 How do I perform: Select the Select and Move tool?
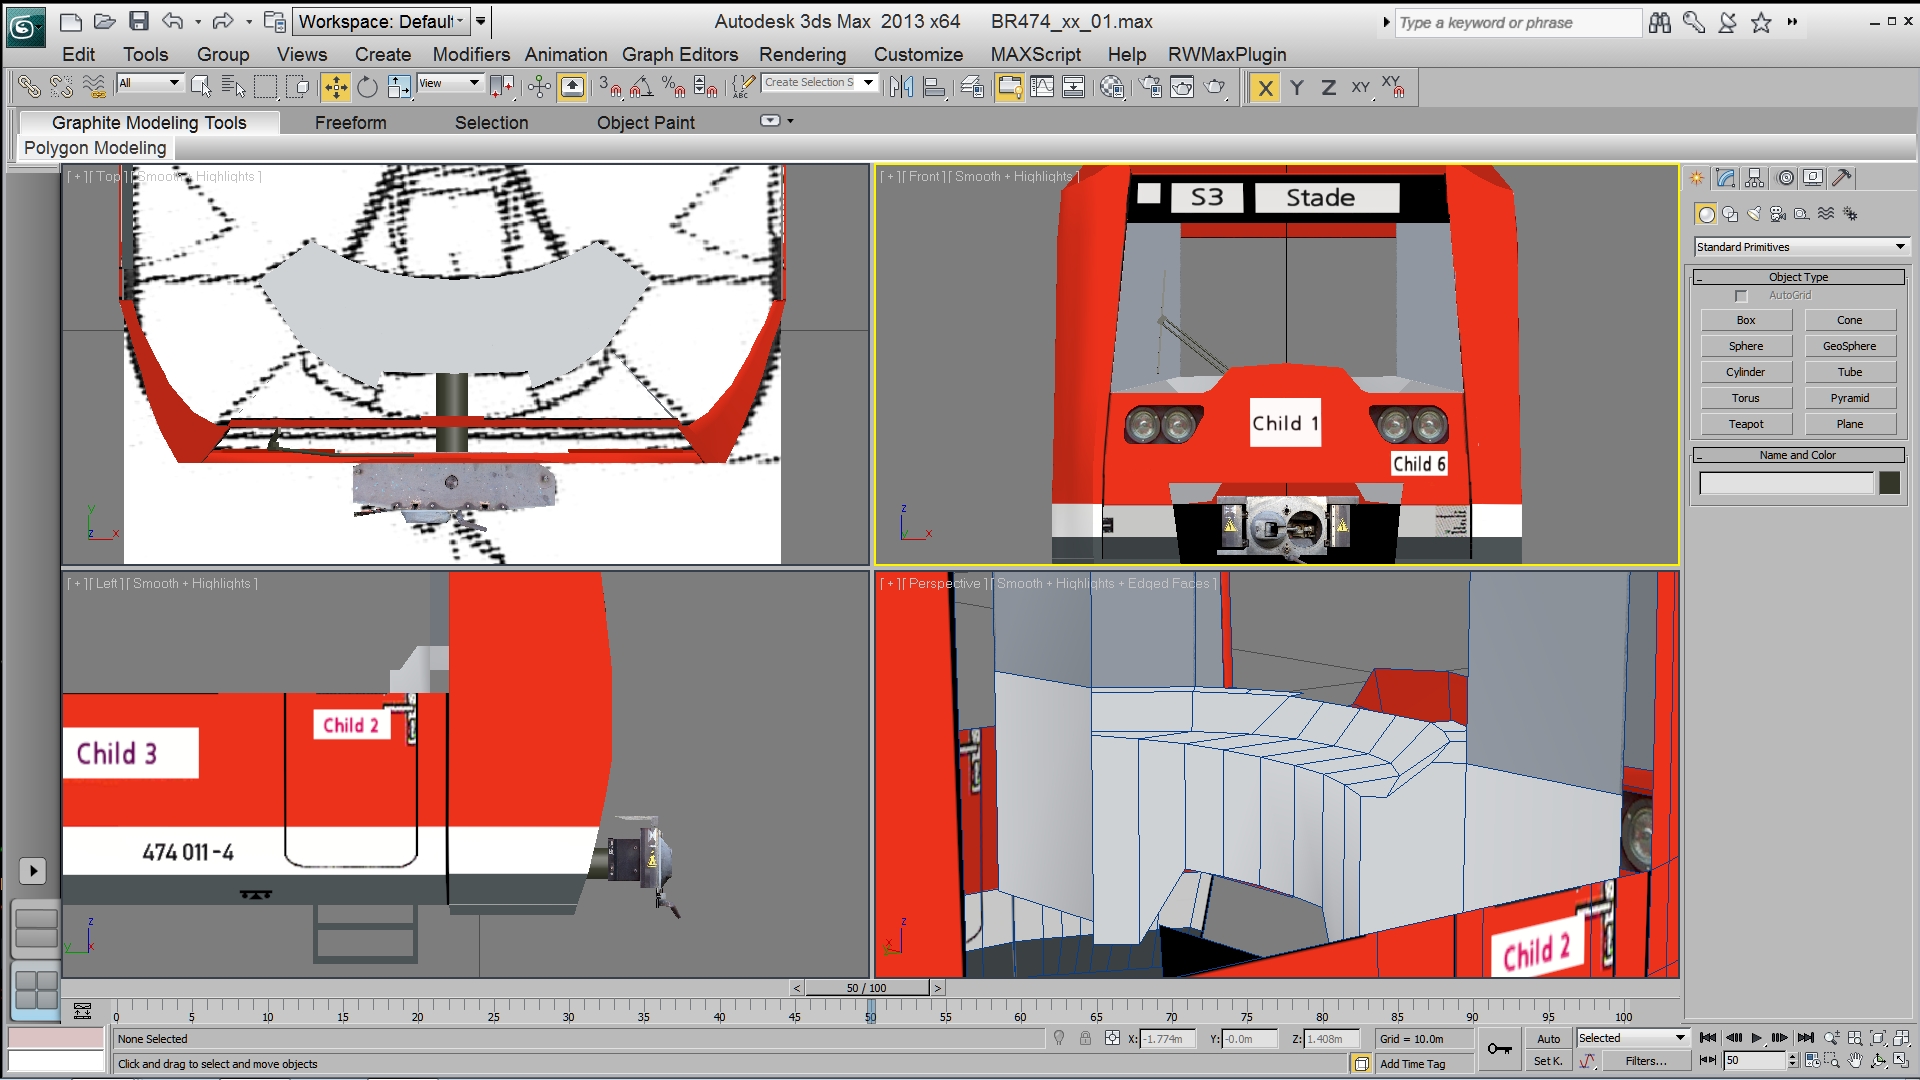click(336, 88)
